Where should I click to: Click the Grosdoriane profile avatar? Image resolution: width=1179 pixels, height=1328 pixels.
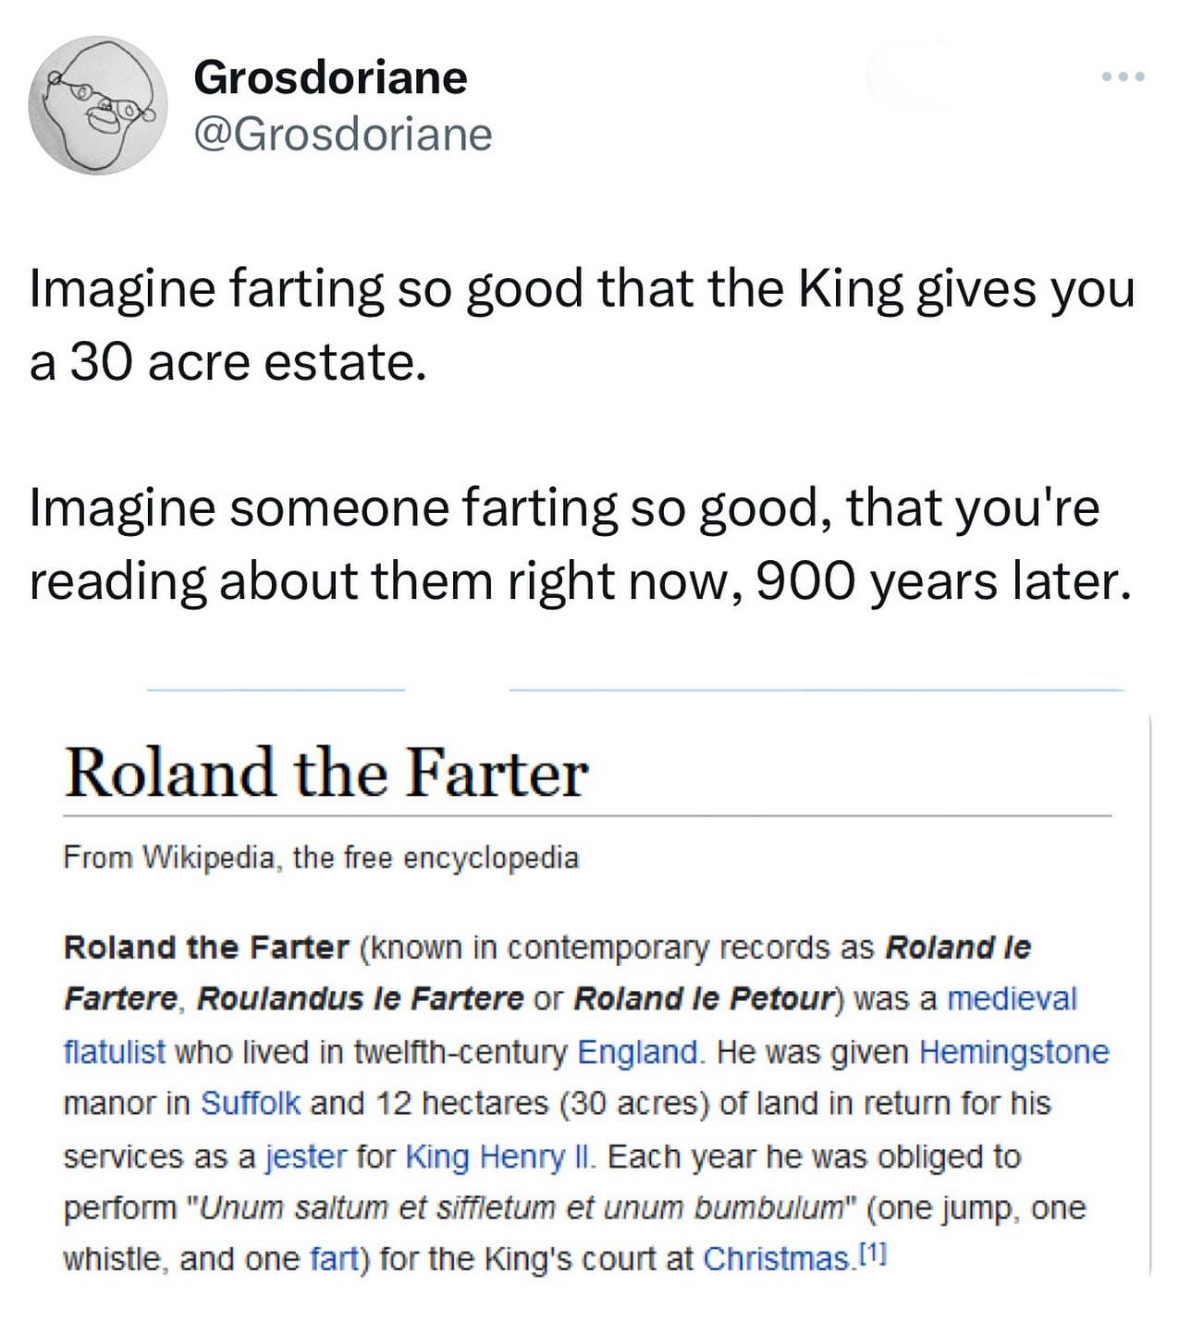pyautogui.click(x=97, y=106)
